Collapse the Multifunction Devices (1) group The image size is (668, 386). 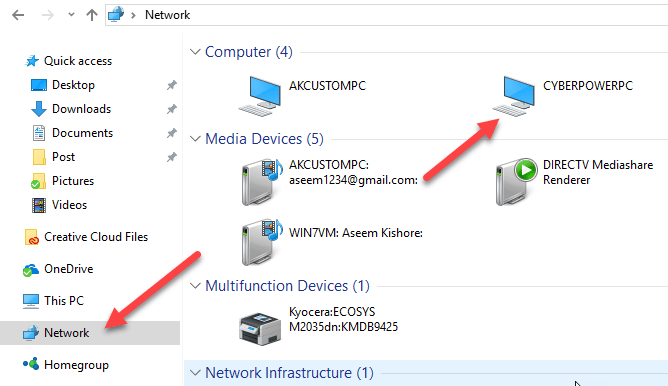195,286
